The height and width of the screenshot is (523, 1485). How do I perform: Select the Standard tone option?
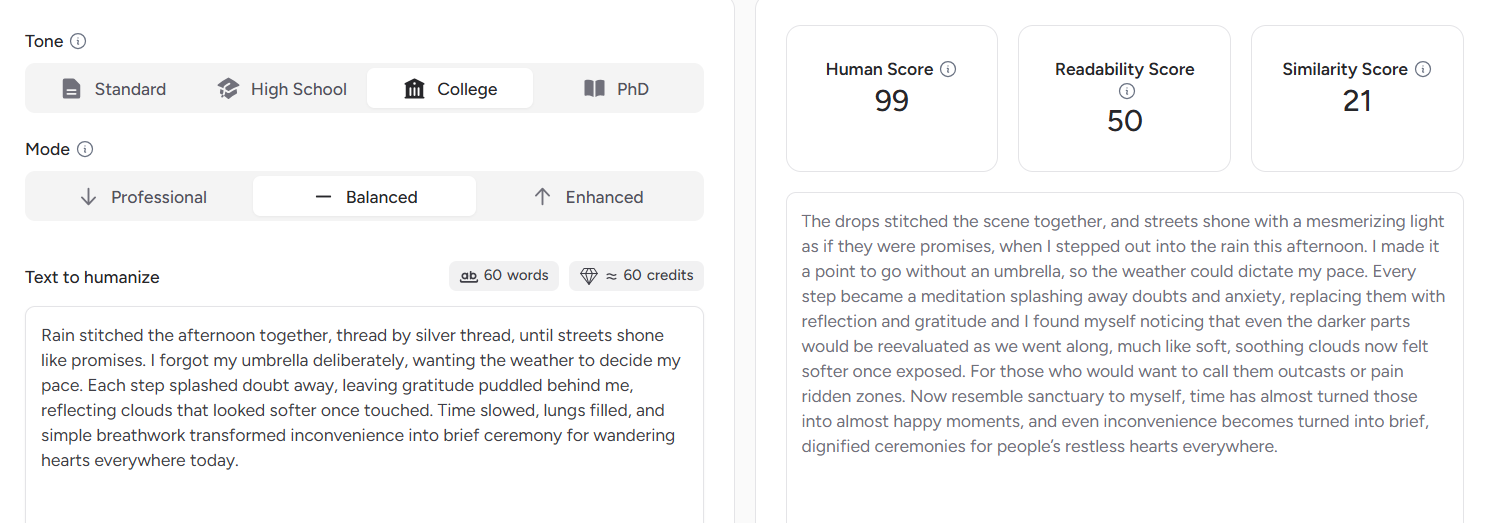click(x=113, y=89)
